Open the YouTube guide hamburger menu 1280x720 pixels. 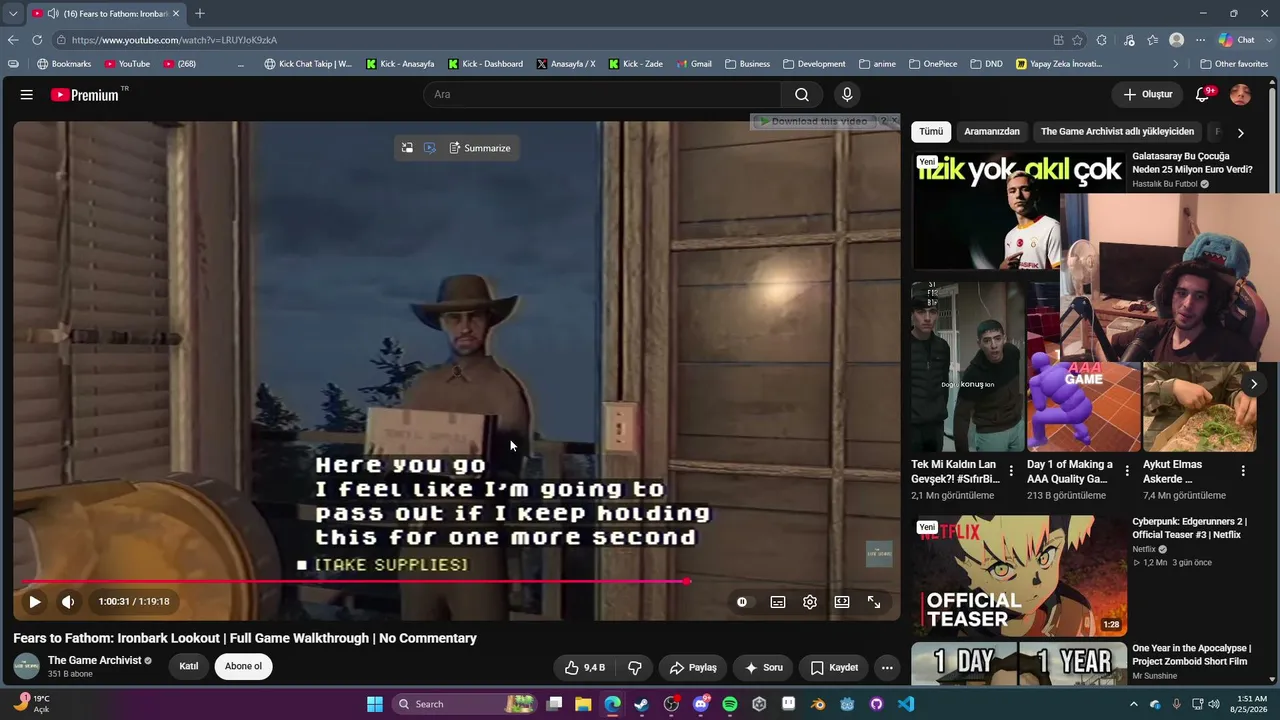pyautogui.click(x=27, y=95)
